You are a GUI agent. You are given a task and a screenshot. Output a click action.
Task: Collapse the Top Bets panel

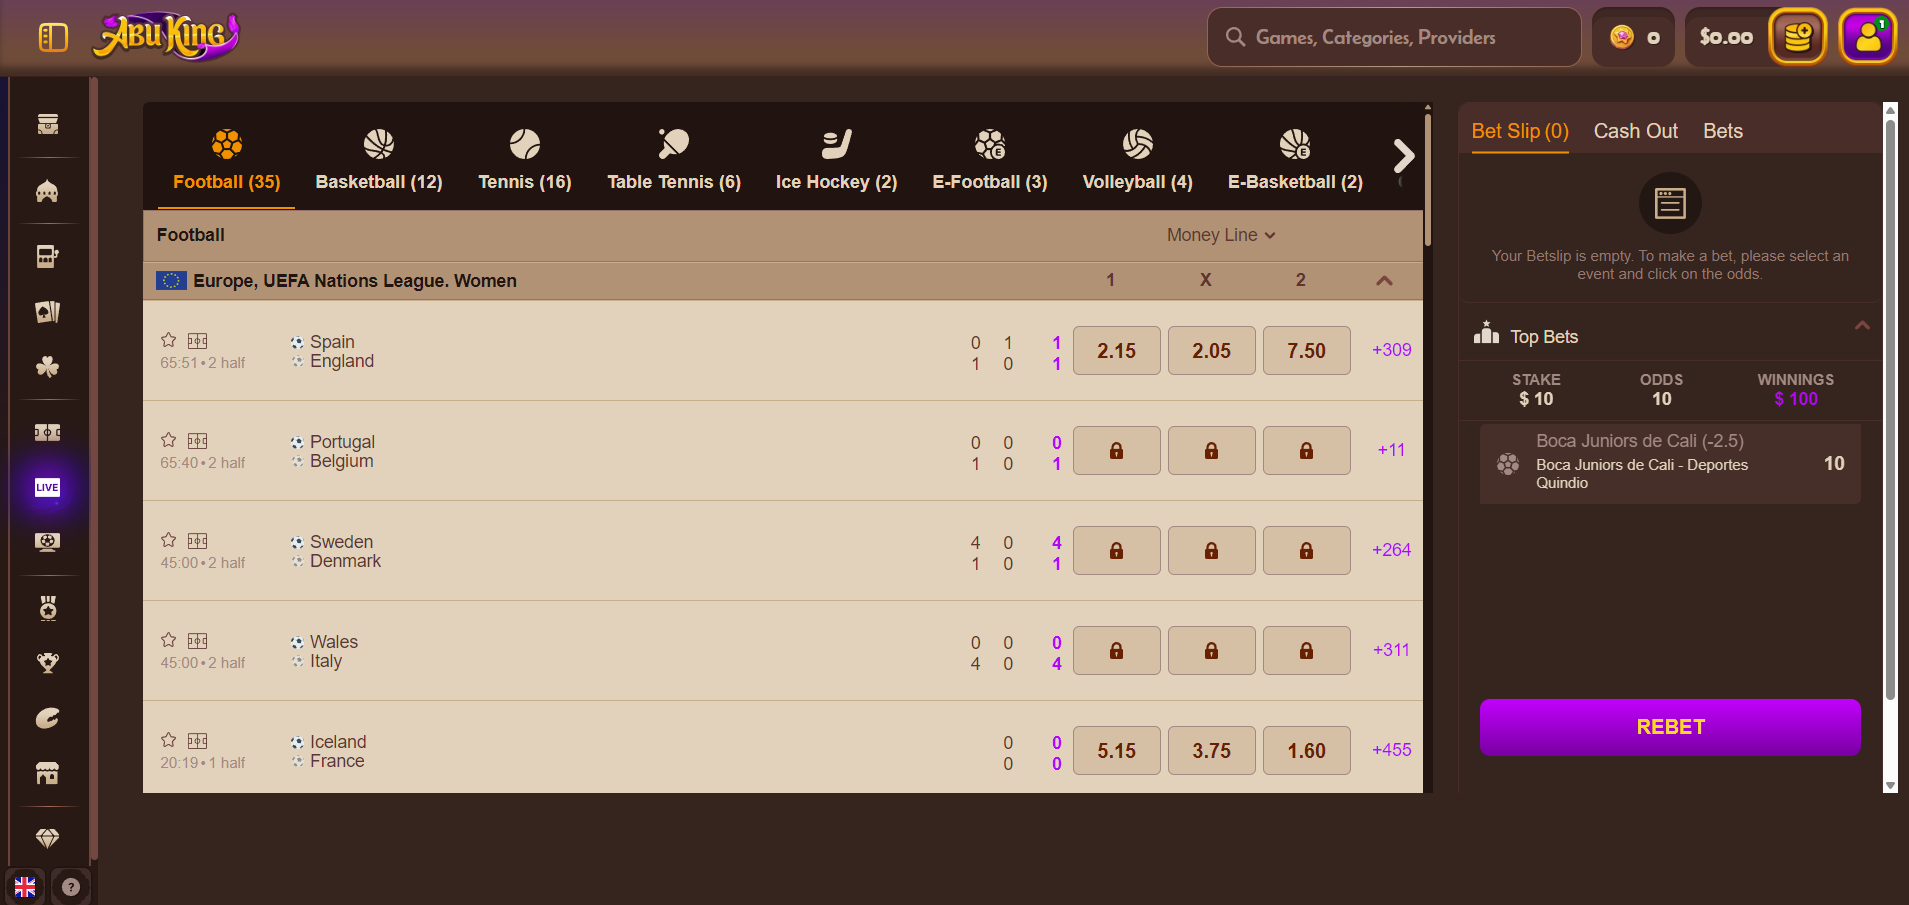click(1861, 326)
